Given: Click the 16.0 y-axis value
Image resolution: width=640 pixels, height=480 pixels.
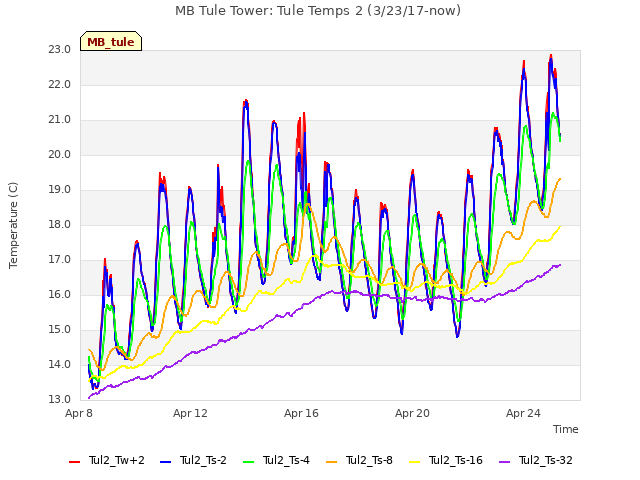Looking at the screenshot, I should (60, 295).
